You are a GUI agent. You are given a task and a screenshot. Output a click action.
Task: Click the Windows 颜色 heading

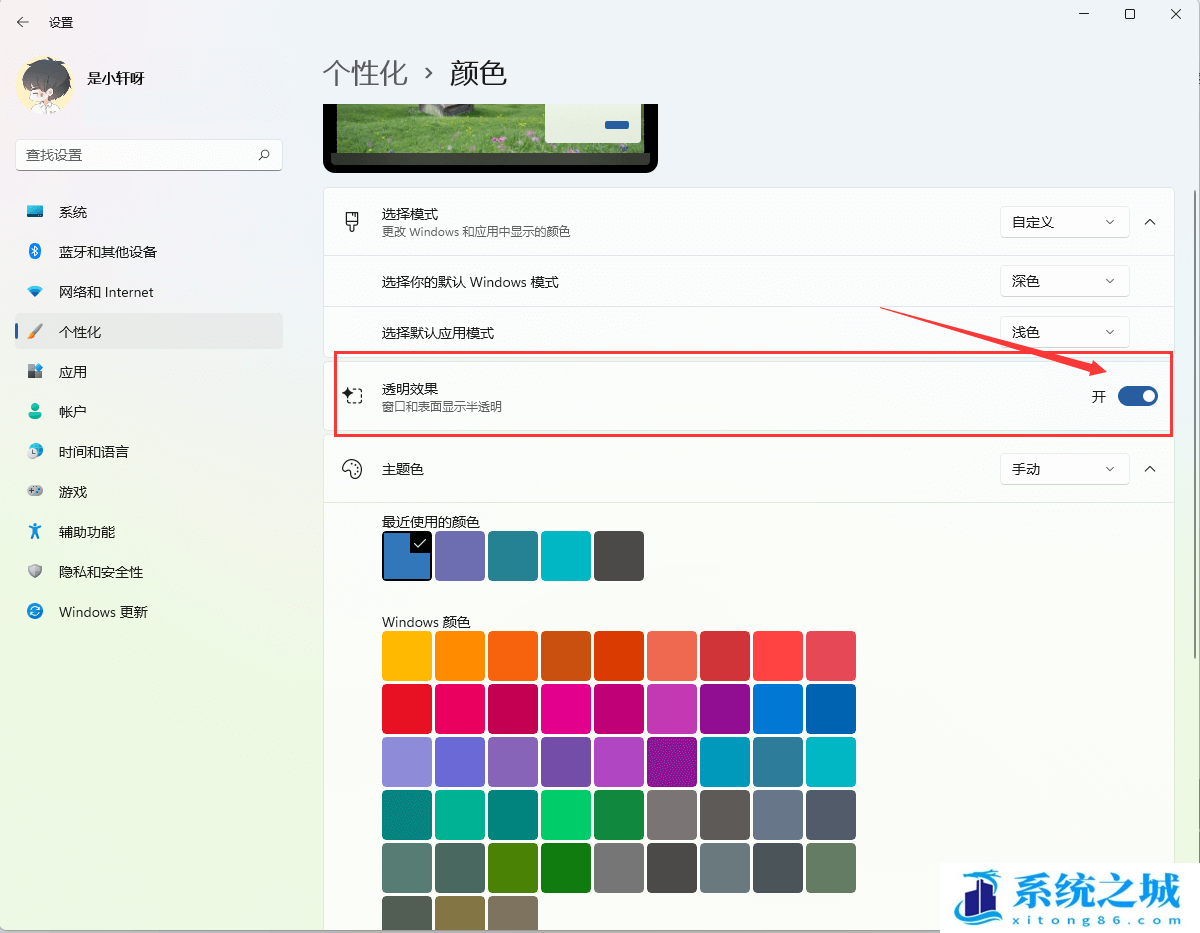coord(426,622)
